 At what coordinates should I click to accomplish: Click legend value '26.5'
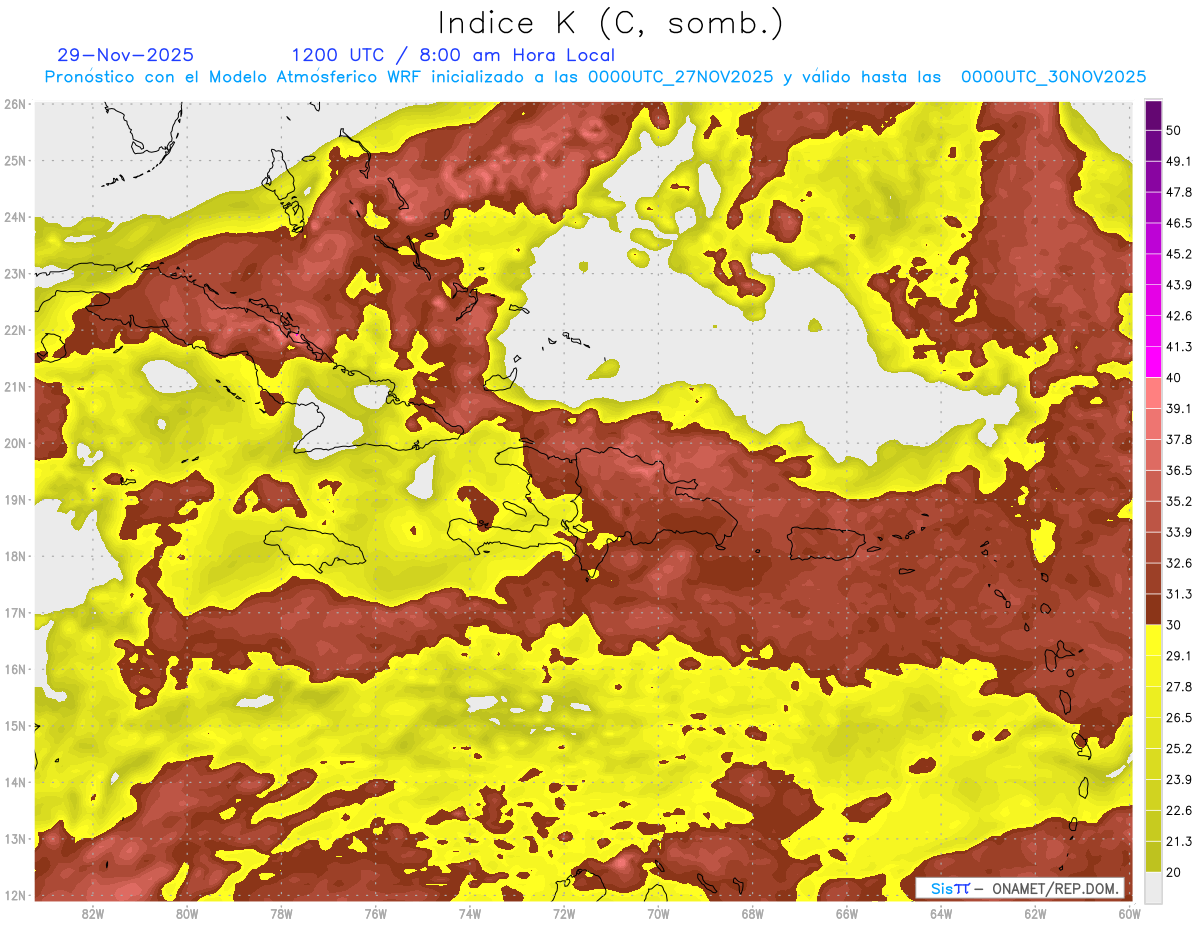click(x=1178, y=717)
